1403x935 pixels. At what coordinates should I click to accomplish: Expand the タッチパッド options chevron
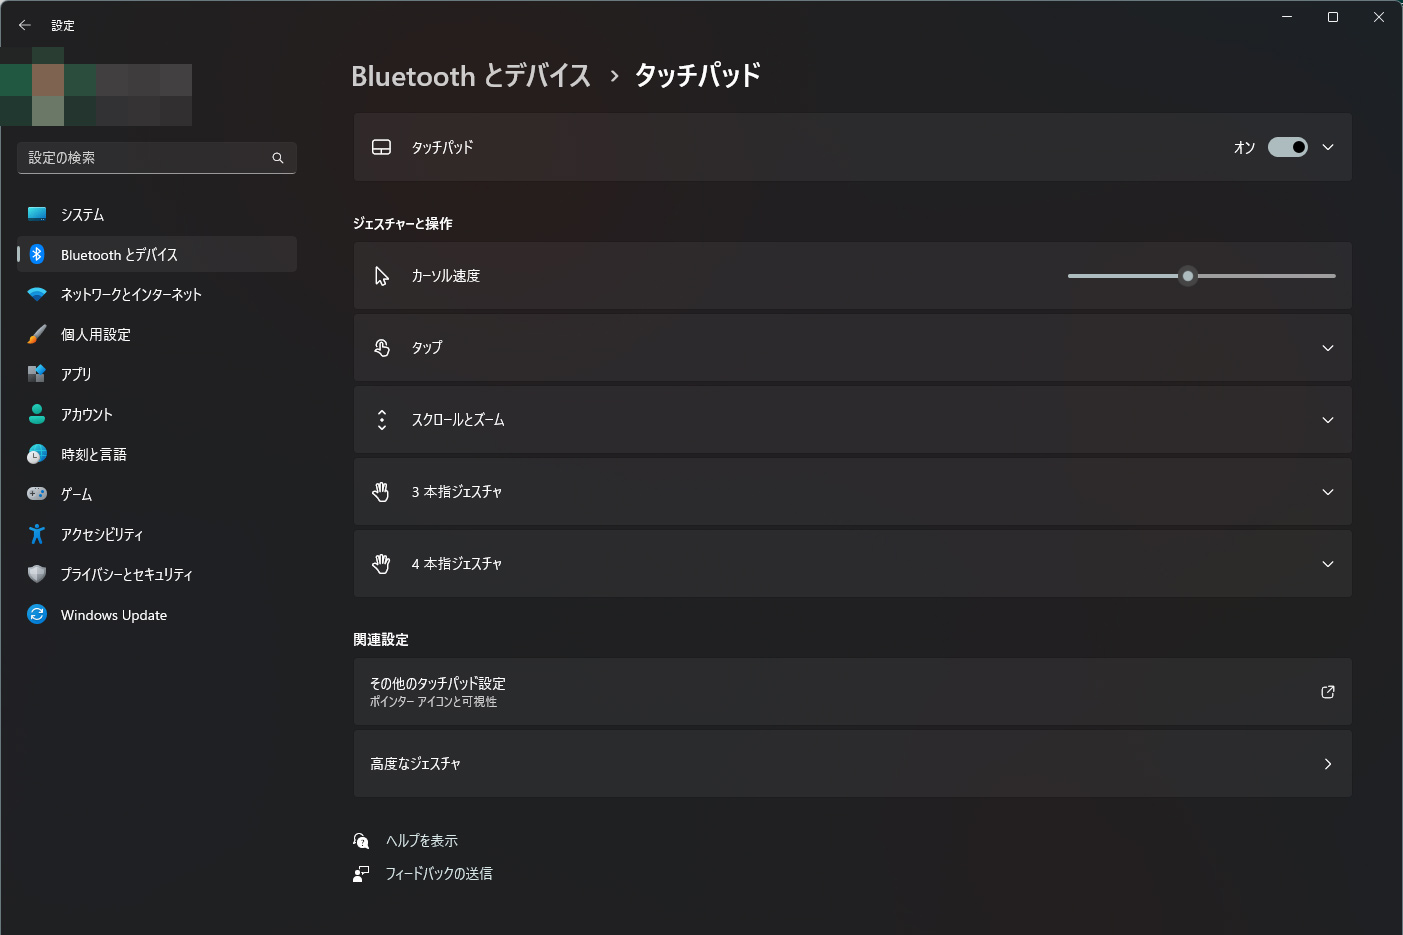[x=1328, y=147]
